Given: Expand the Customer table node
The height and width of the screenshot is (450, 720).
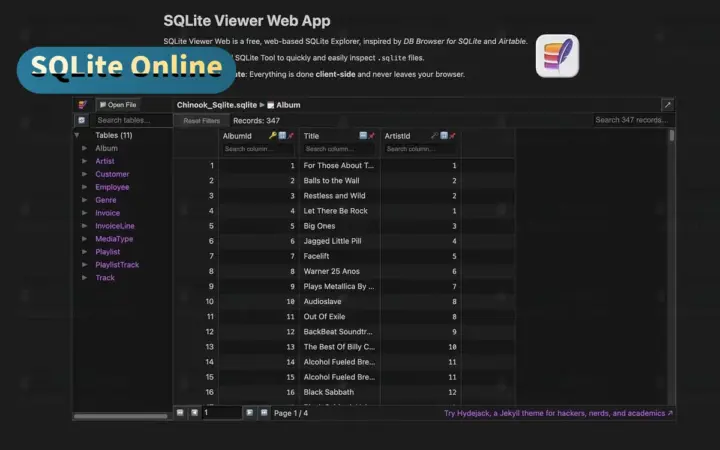Looking at the screenshot, I should click(84, 174).
